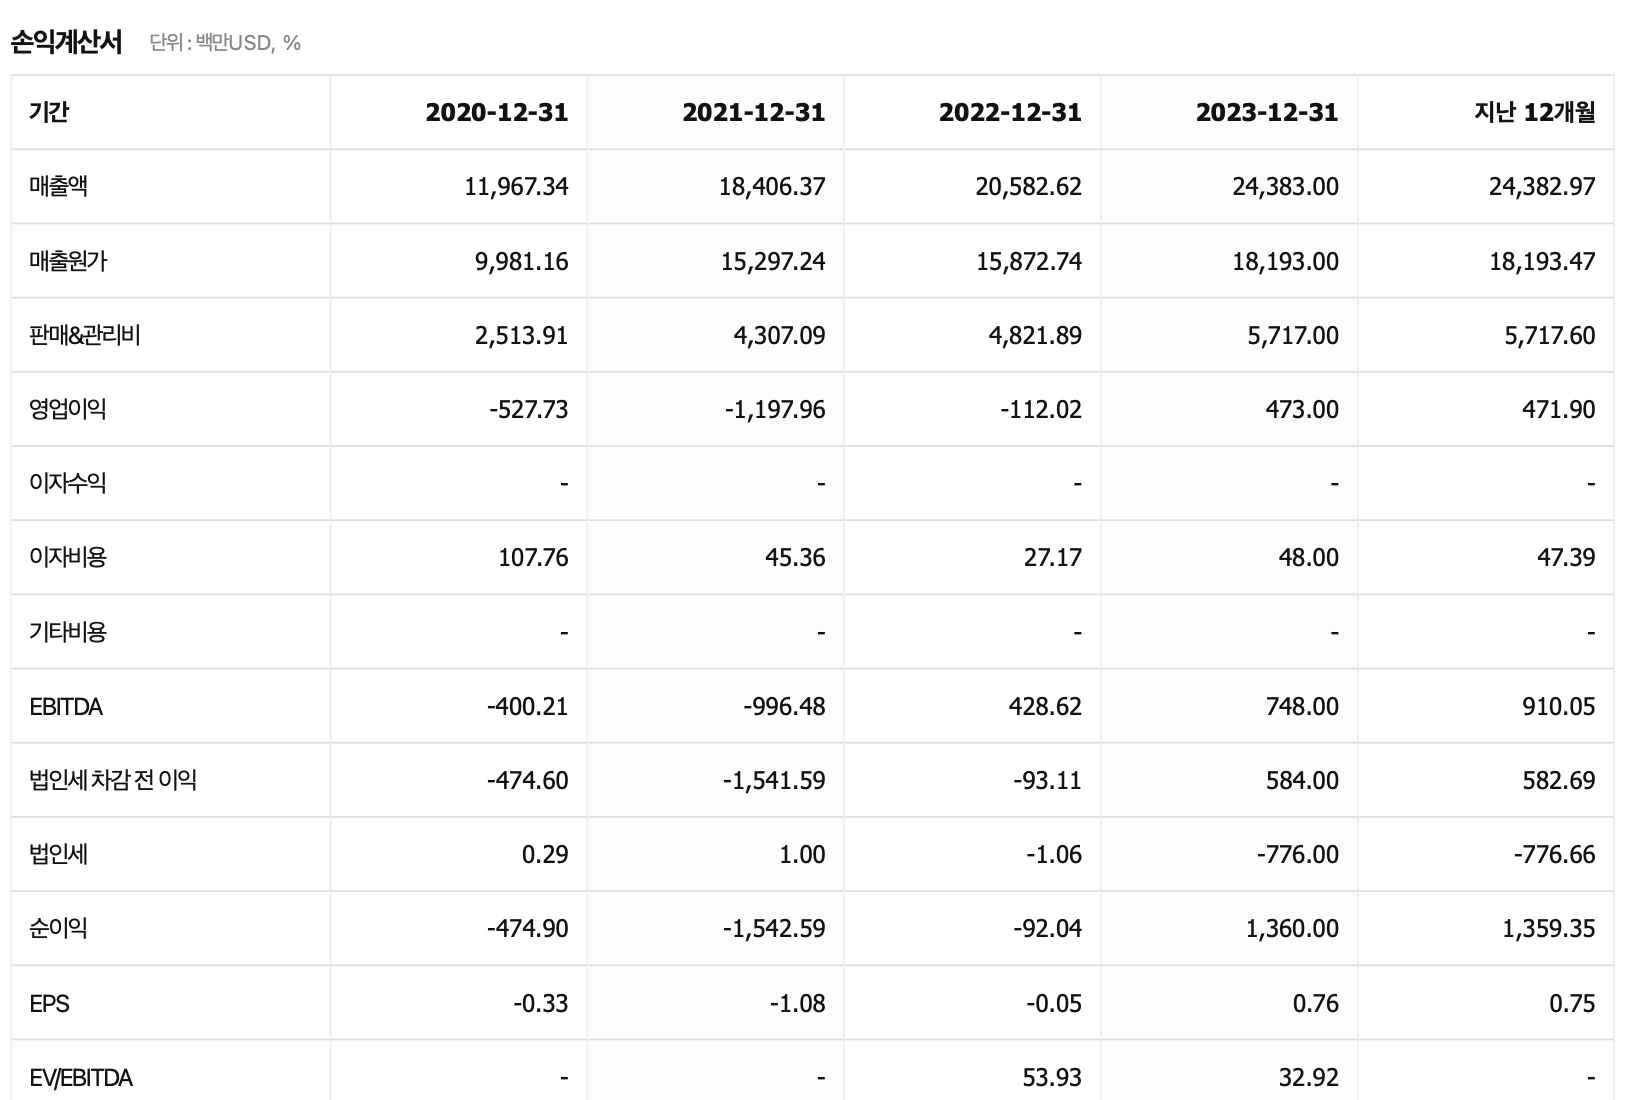Screen dimensions: 1626x1100
Task: Click SG&A value 5,717.60
Action: click(x=1550, y=335)
